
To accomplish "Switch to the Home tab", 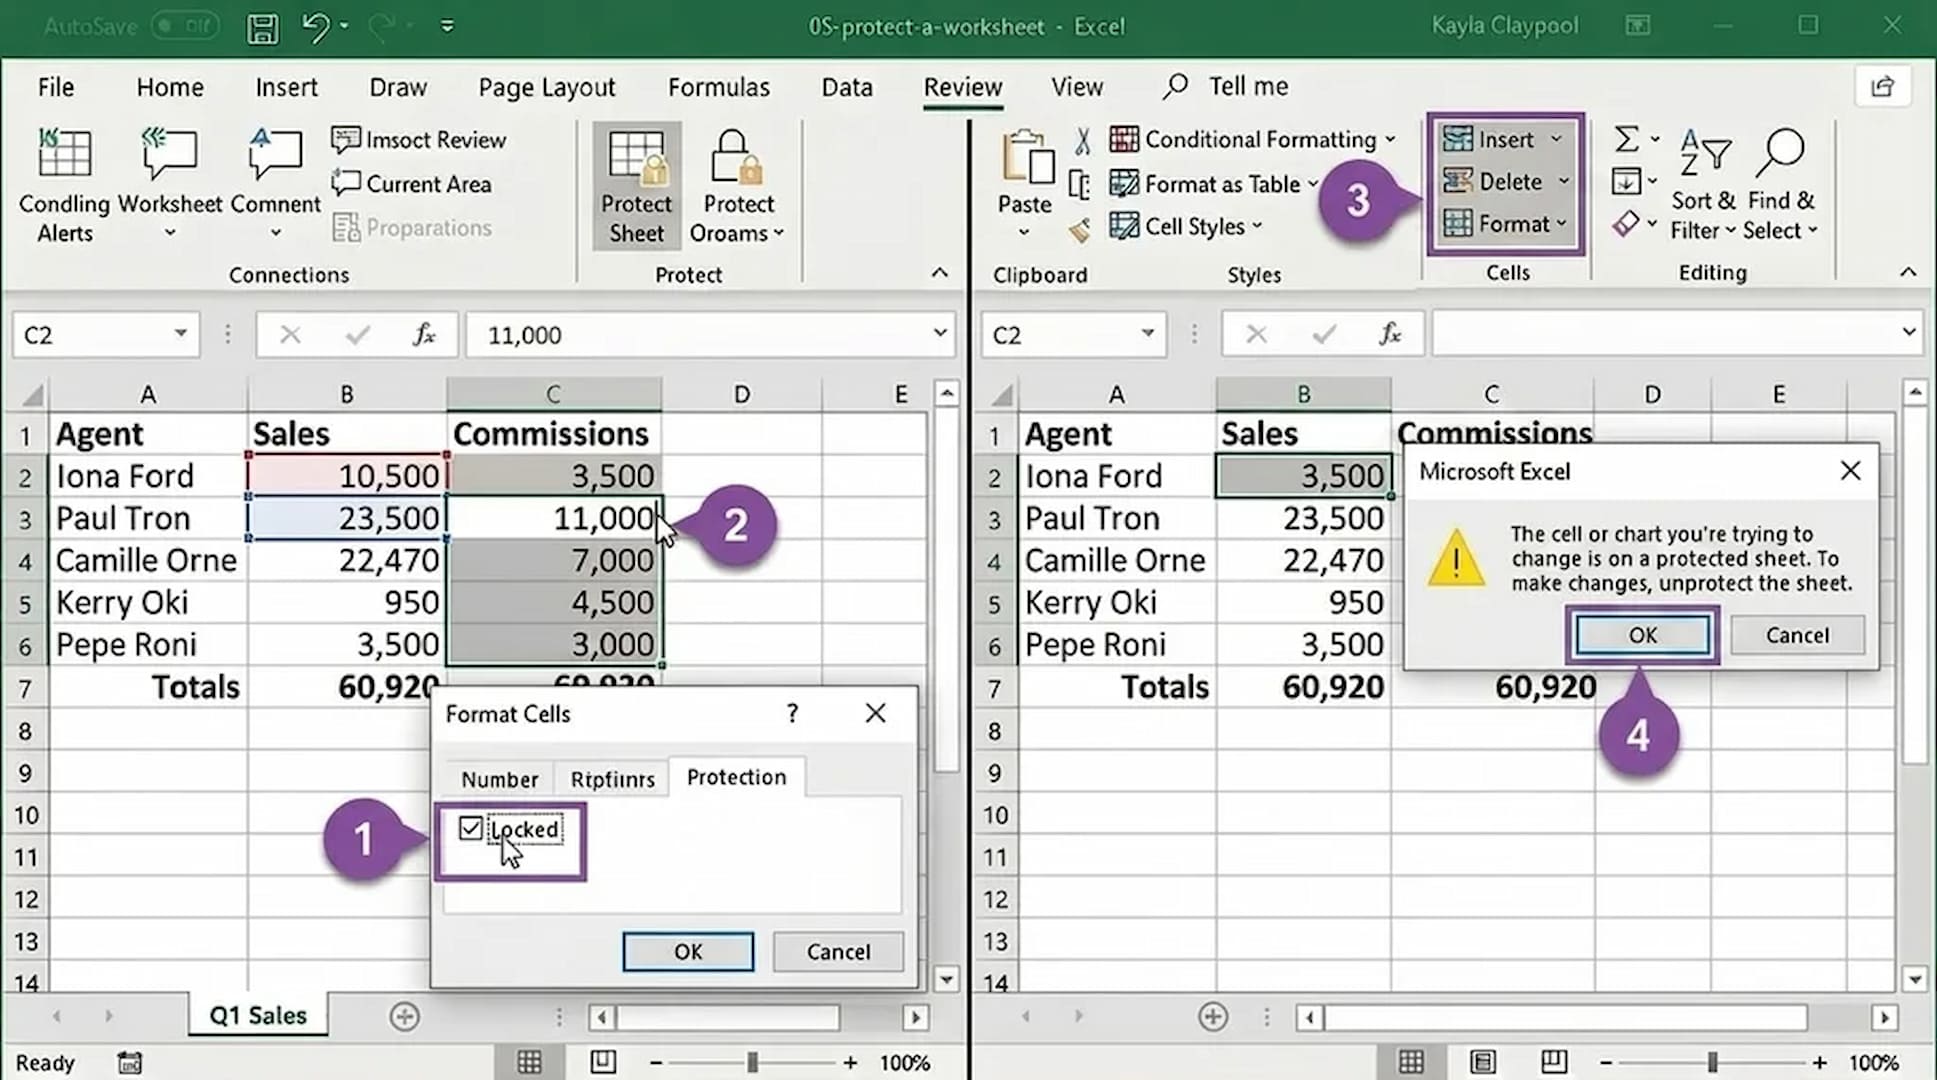I will click(x=170, y=87).
